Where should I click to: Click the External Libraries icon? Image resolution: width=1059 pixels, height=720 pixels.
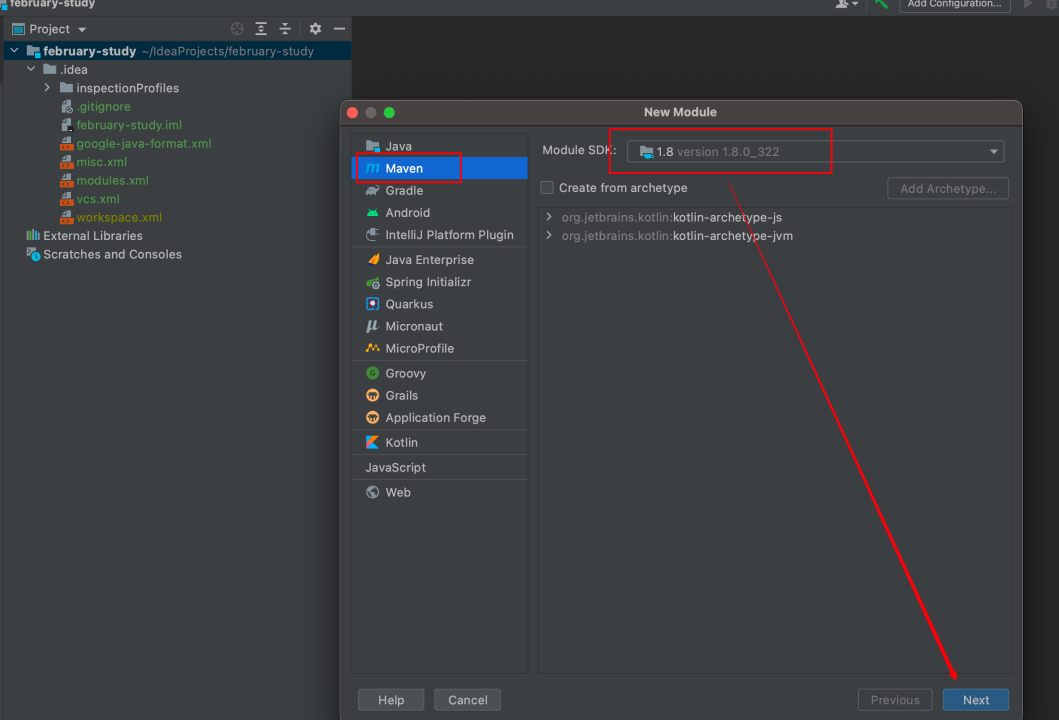pos(33,235)
